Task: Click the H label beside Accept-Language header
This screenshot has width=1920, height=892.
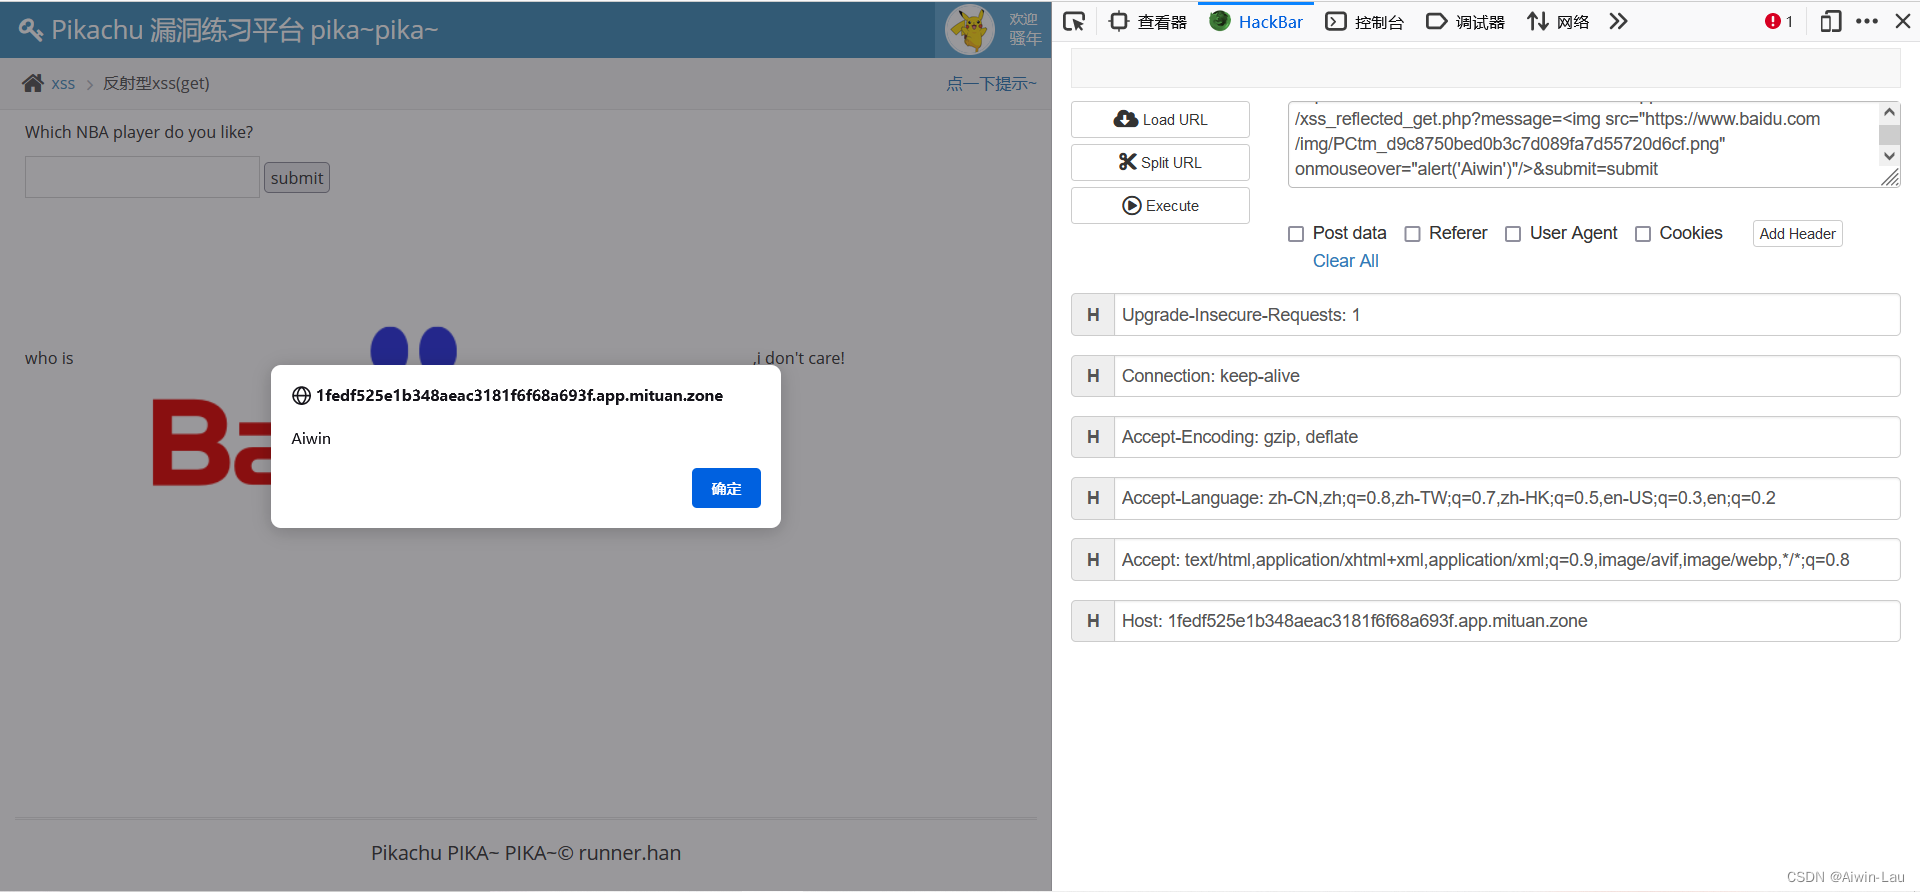Action: pyautogui.click(x=1093, y=498)
